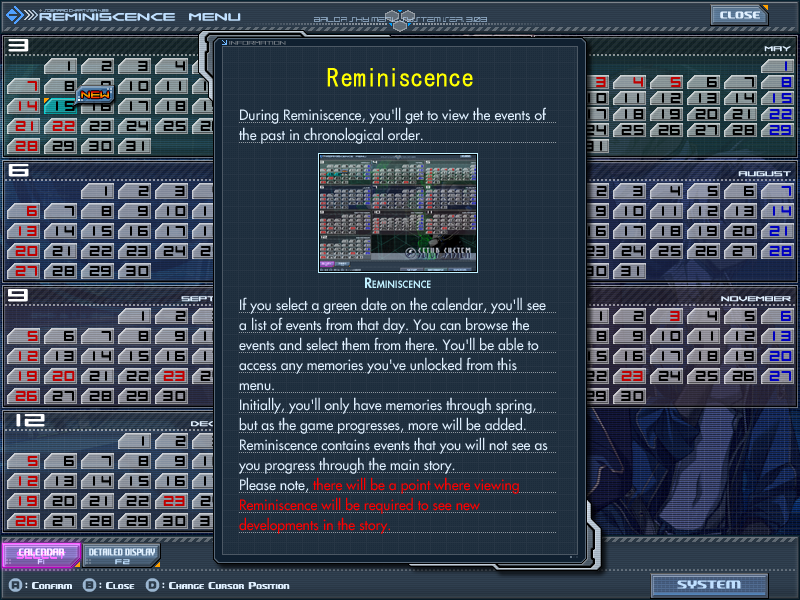This screenshot has width=800, height=600.
Task: Select September 23 on the calendar
Action: tap(172, 376)
